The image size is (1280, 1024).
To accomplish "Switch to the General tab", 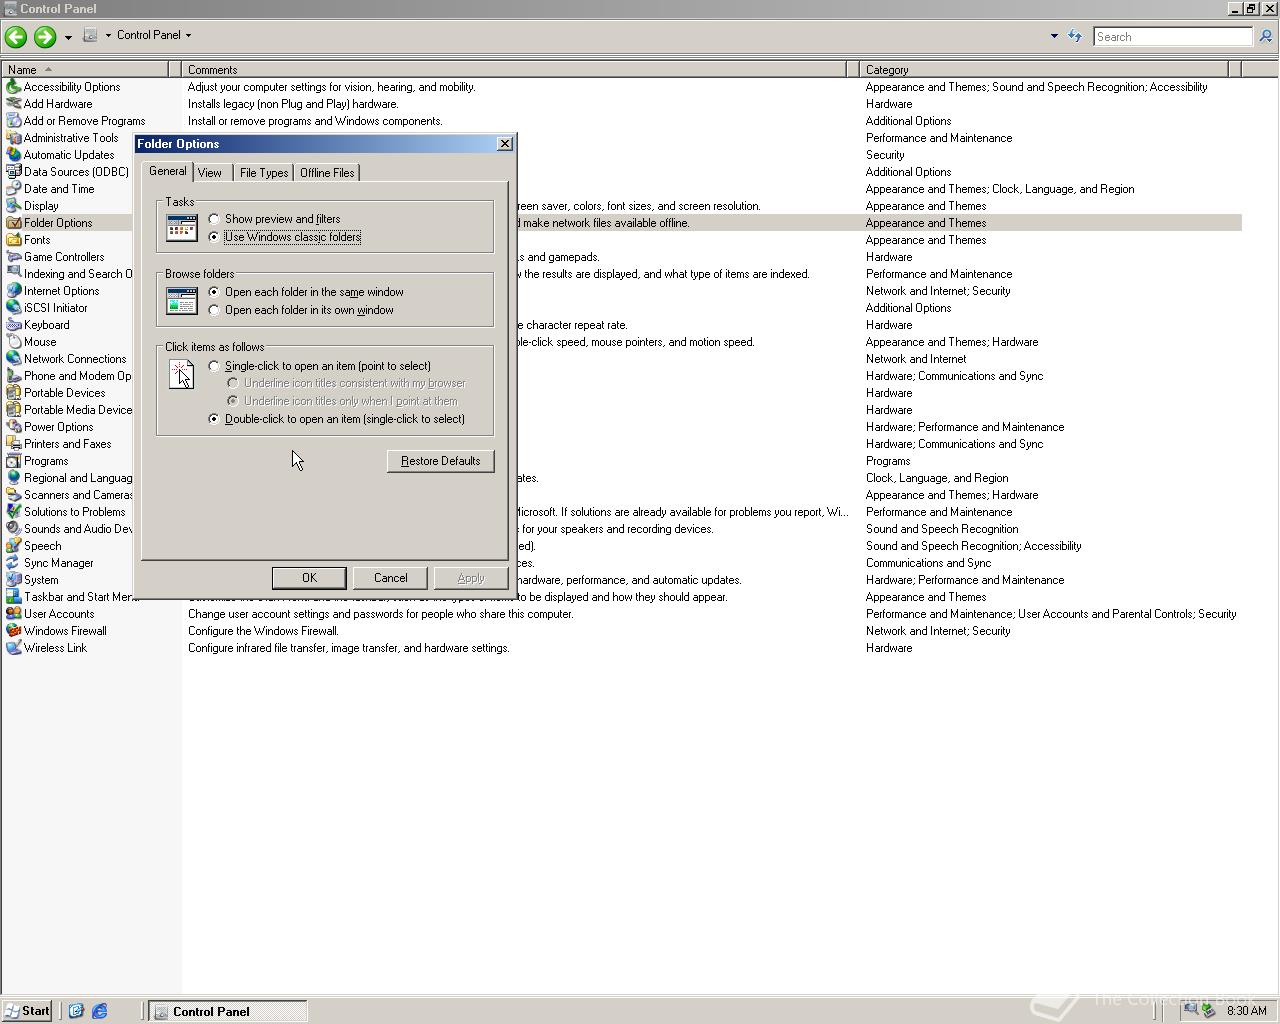I will coord(168,171).
